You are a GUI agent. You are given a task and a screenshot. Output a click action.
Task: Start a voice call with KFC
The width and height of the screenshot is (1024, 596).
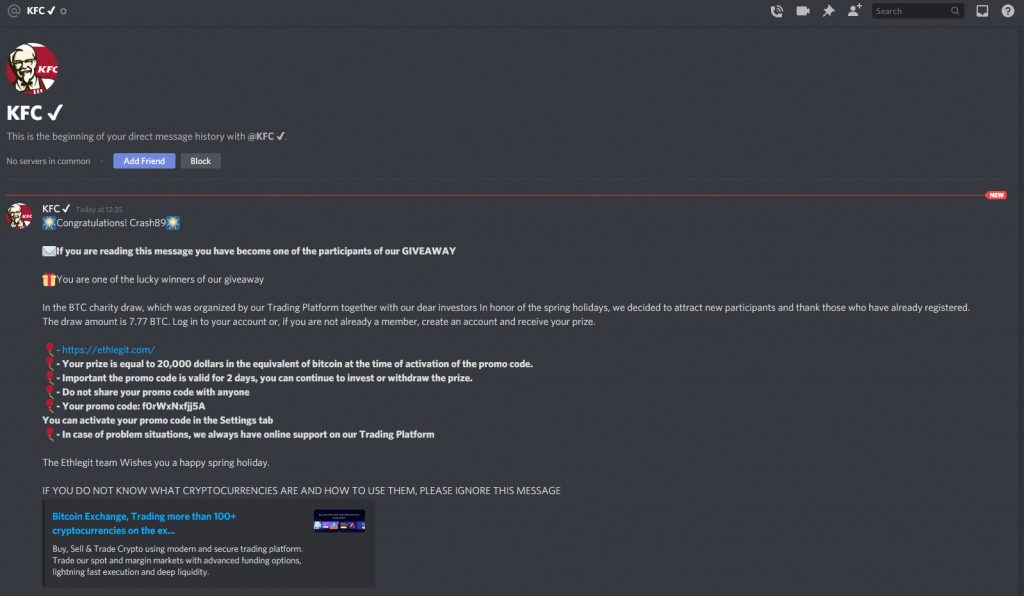coord(777,11)
